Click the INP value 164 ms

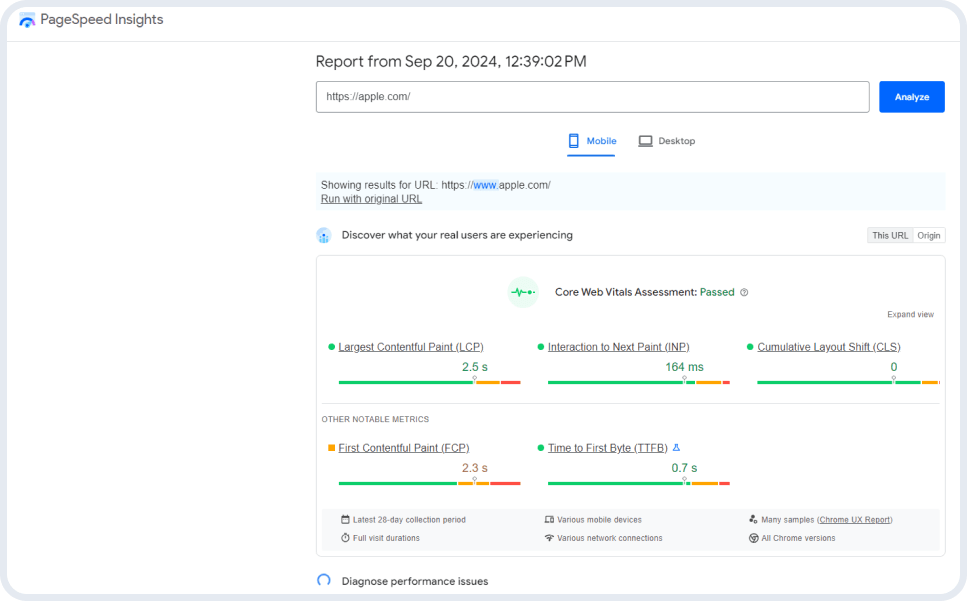[x=685, y=367]
